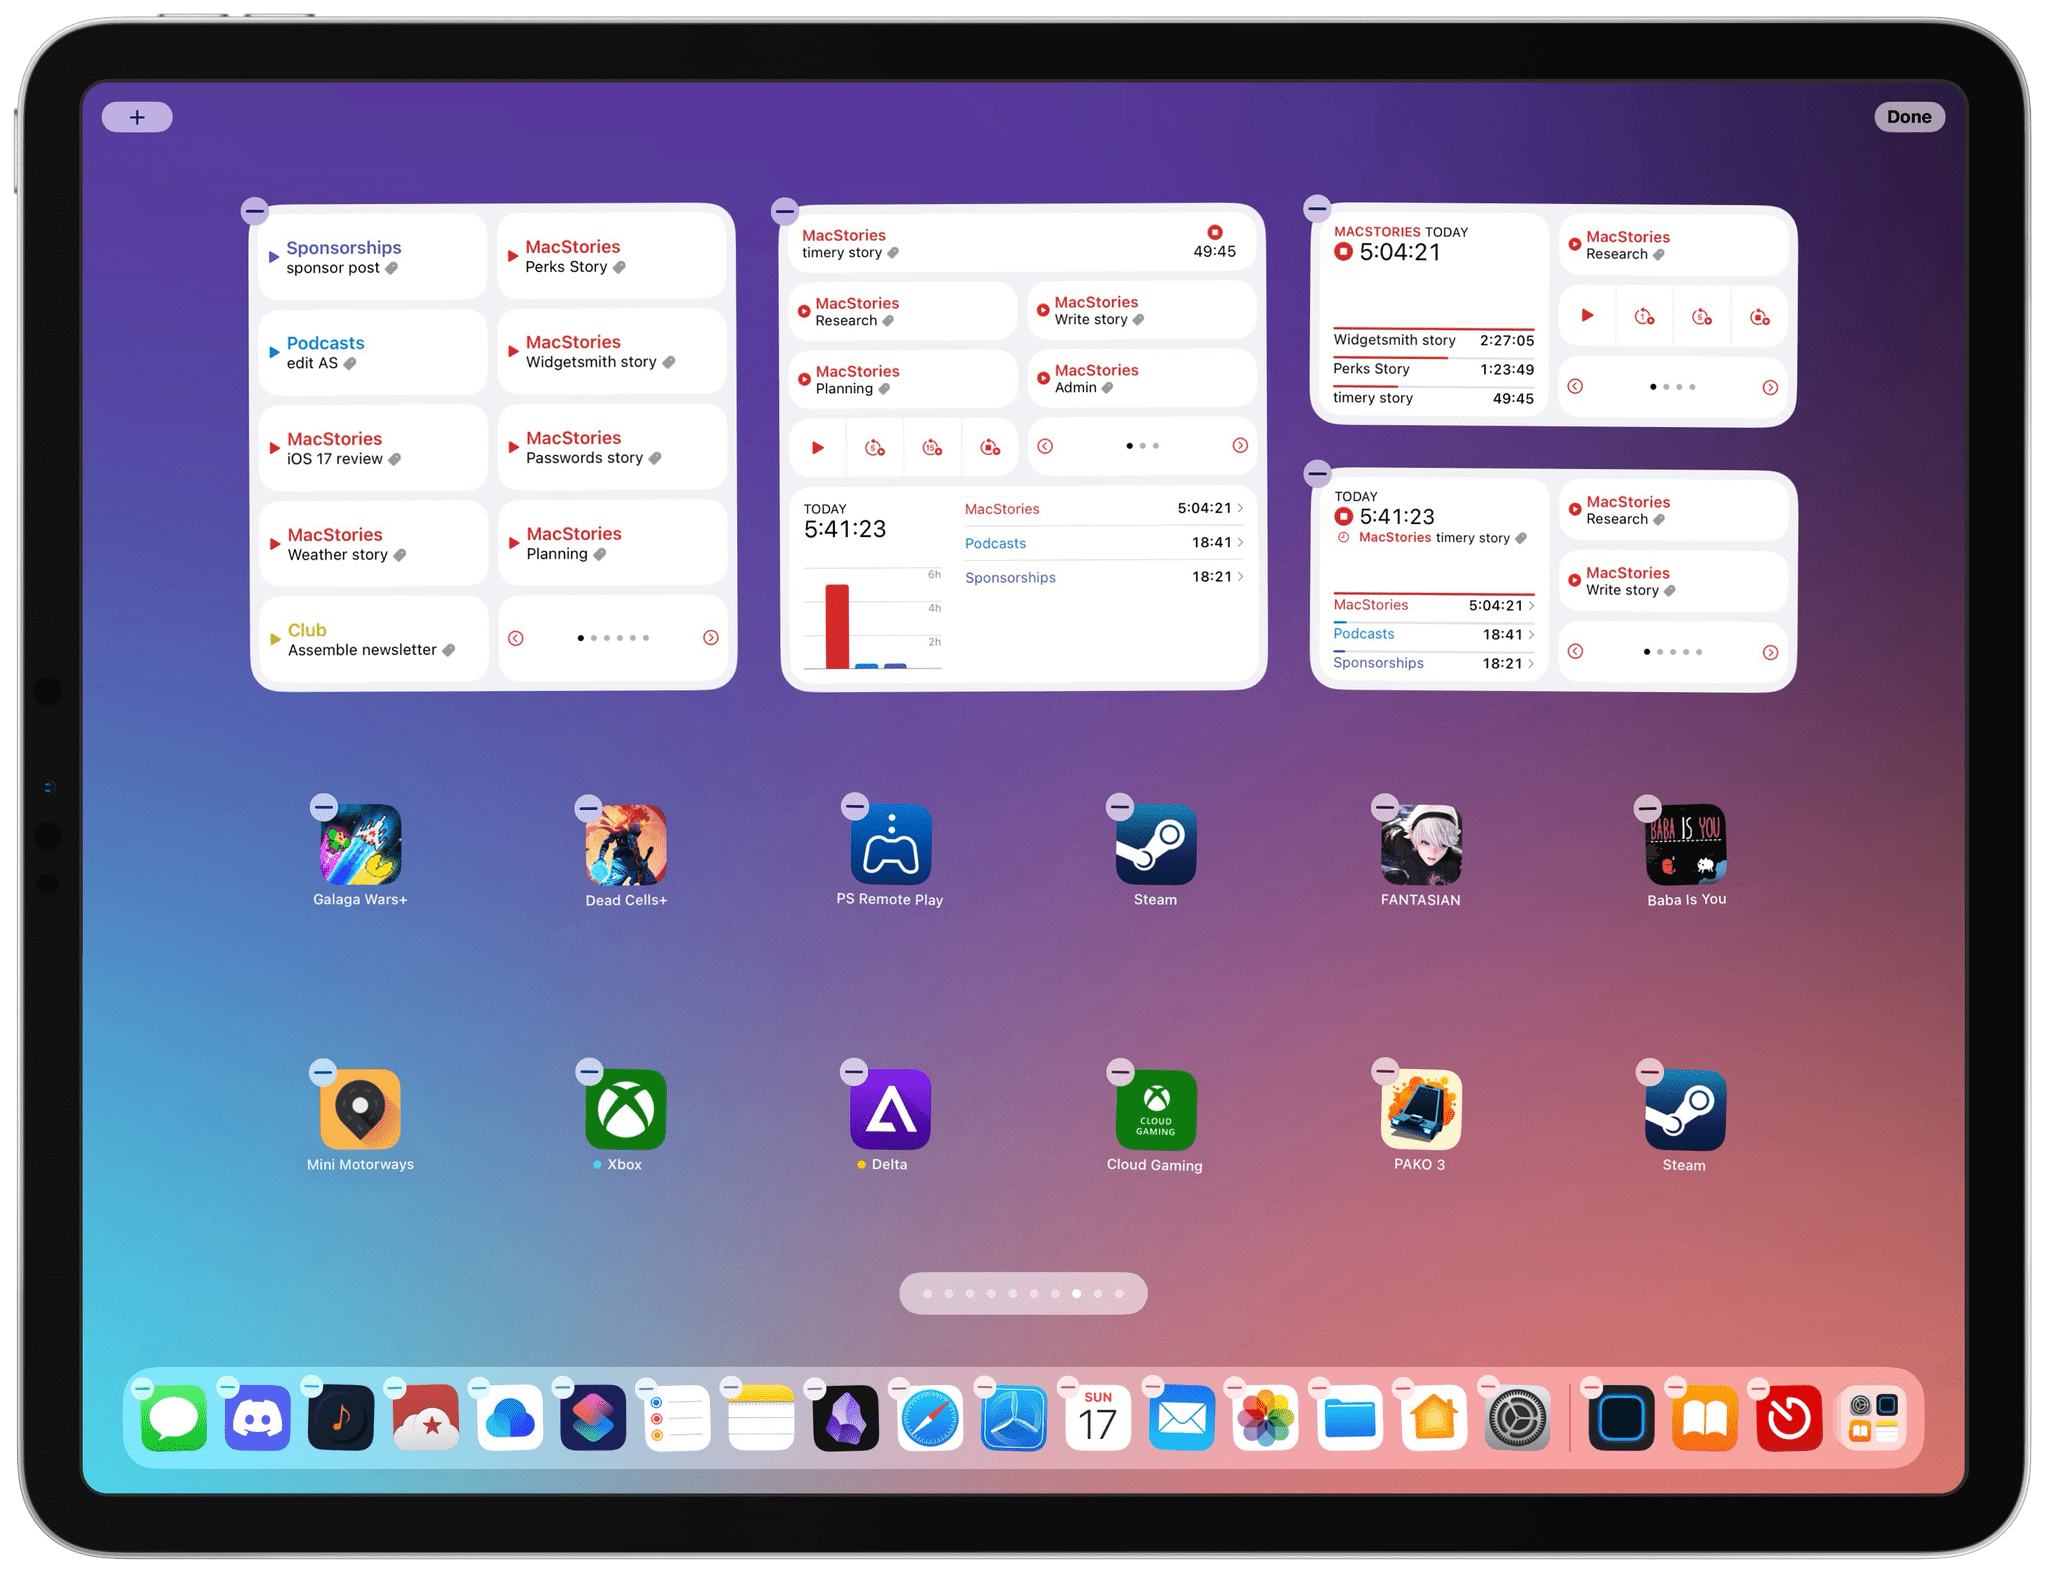2048x1576 pixels.
Task: Launch FANTASIAN game
Action: tap(1420, 845)
